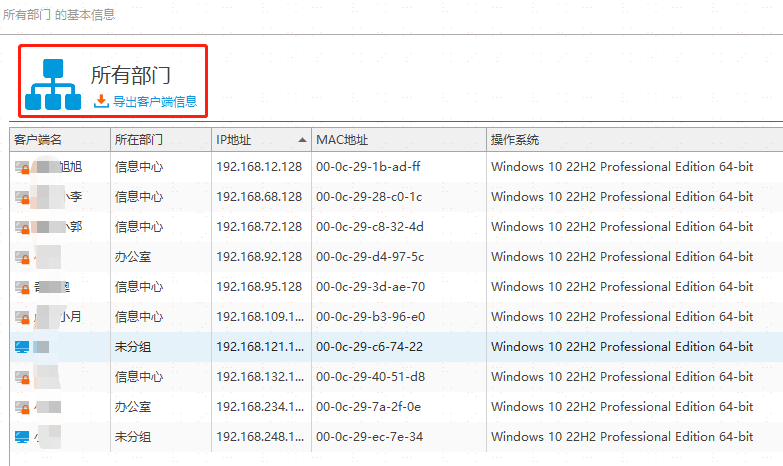Click the blue monitor icon for MAC 00-0c-29-c6-74-22
783x466 pixels.
tap(22, 347)
